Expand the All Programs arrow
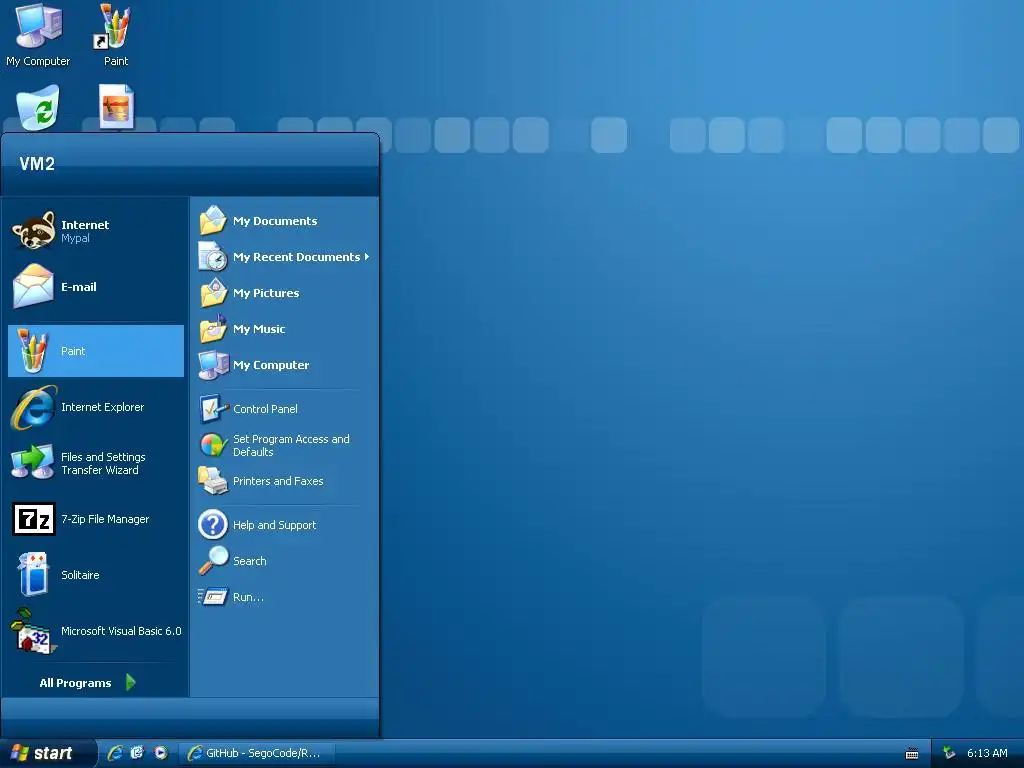Image resolution: width=1024 pixels, height=768 pixels. (131, 682)
